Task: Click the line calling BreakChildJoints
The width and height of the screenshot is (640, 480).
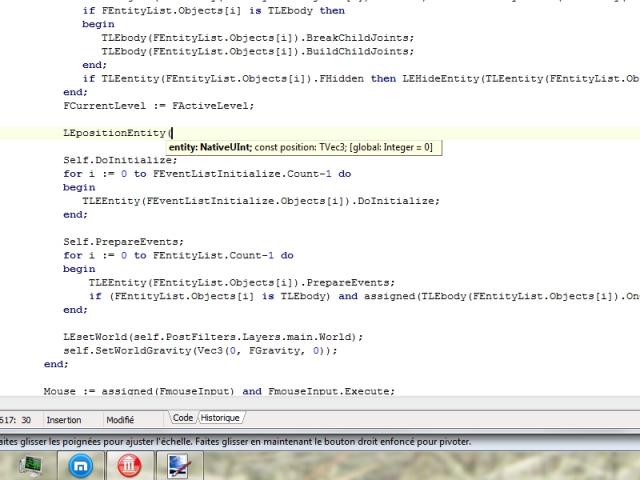Action: [258, 38]
